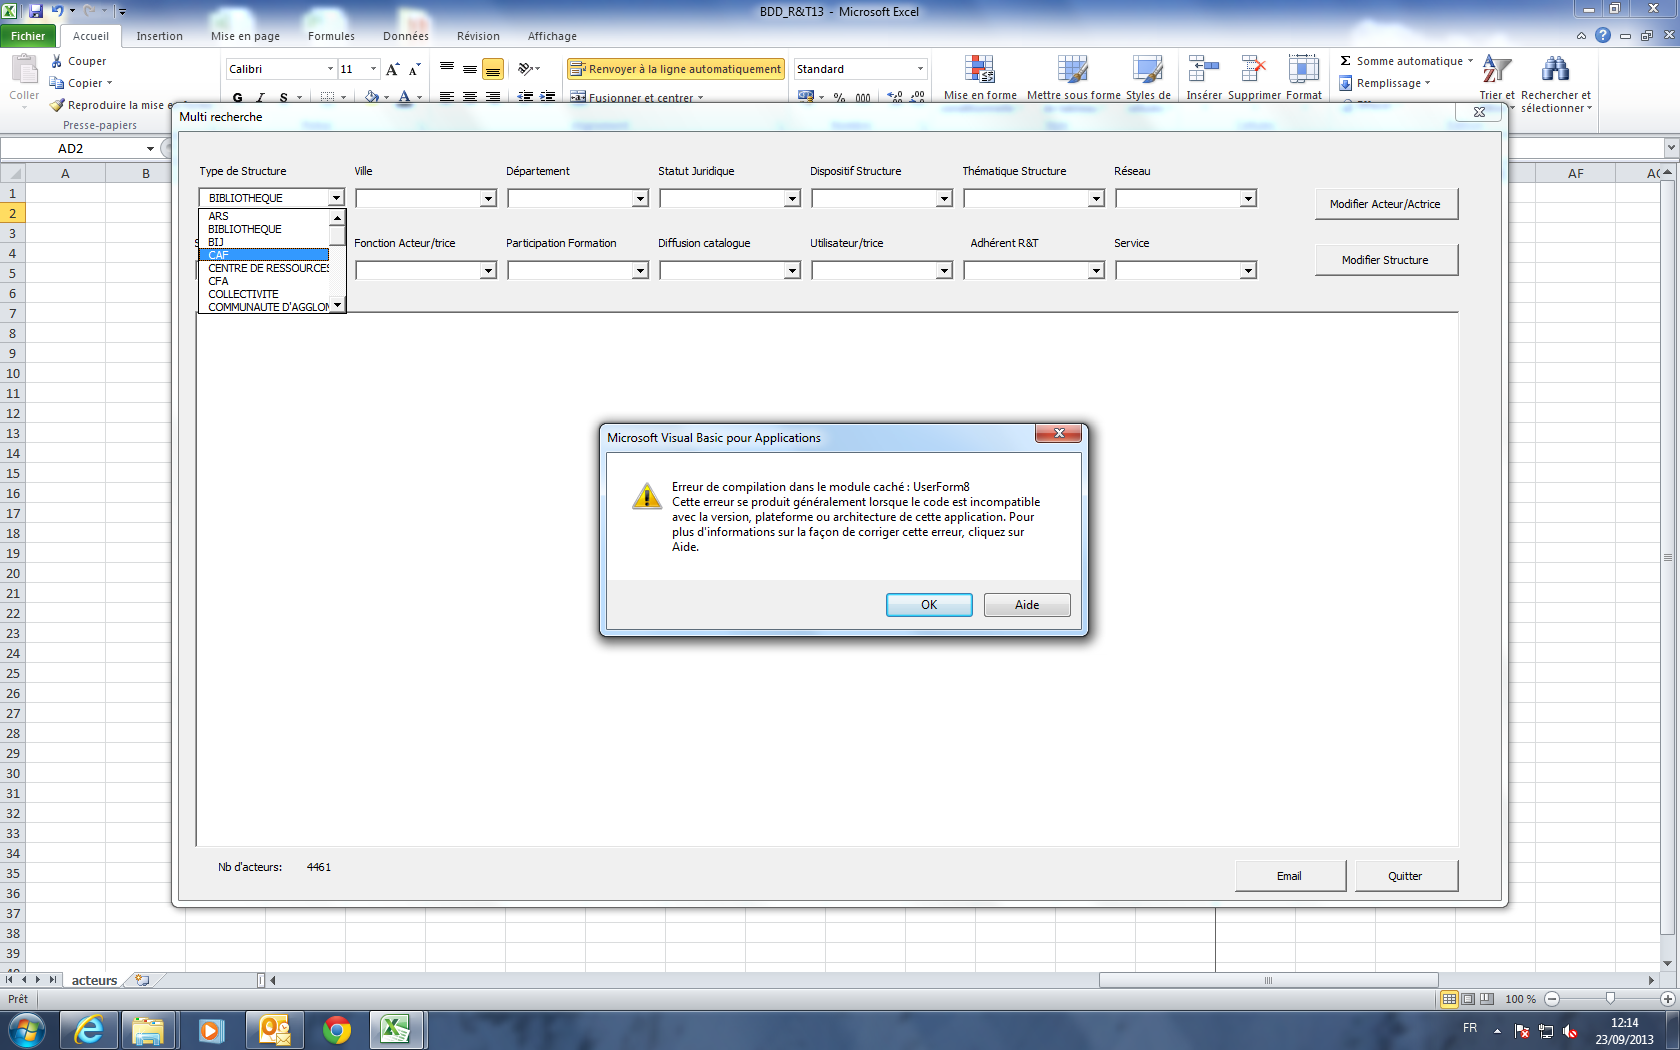Click the Quitter button
Image resolution: width=1680 pixels, height=1050 pixels.
(x=1405, y=876)
